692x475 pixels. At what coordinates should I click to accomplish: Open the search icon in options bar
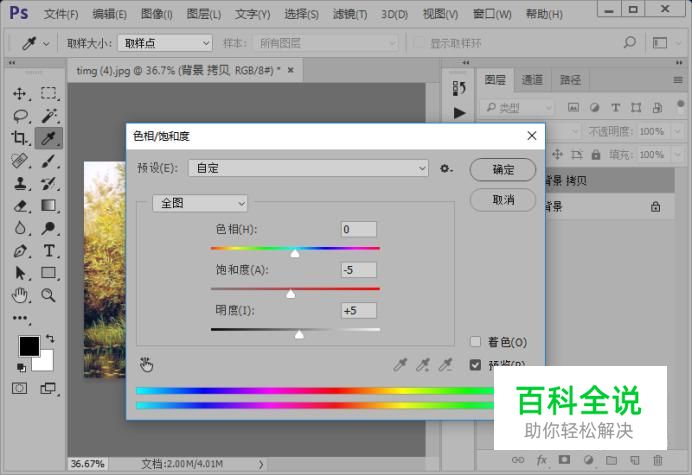(630, 43)
